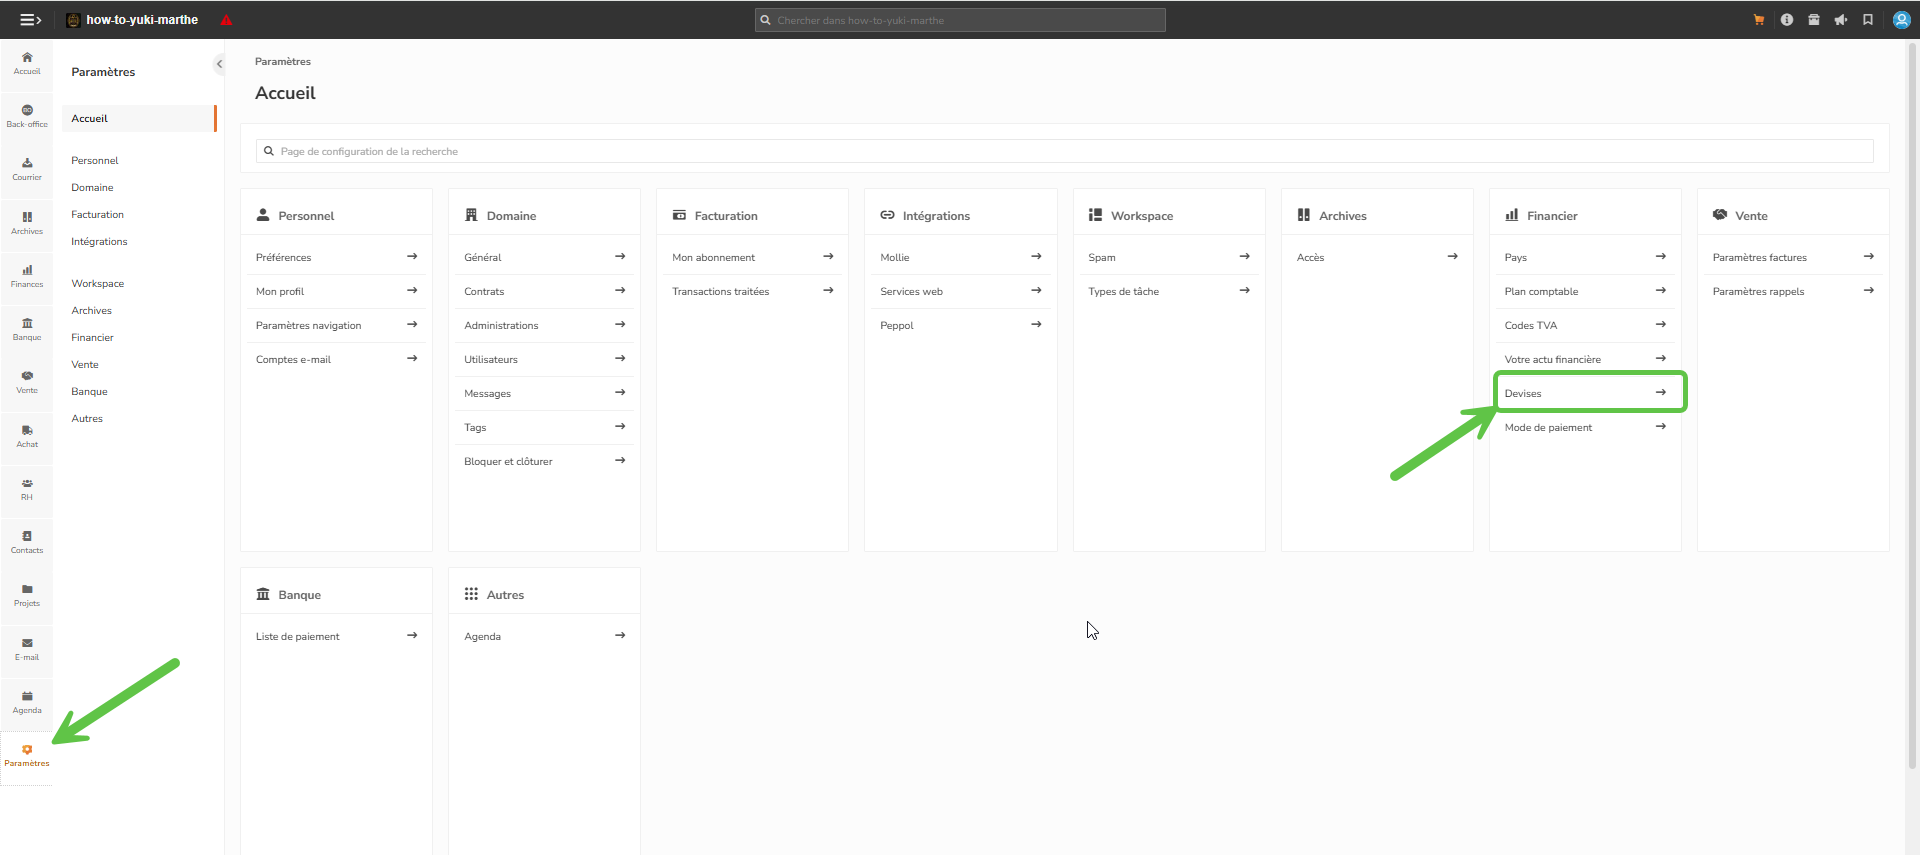Viewport: 1920px width, 855px height.
Task: Open Général under Domaine
Action: point(545,257)
